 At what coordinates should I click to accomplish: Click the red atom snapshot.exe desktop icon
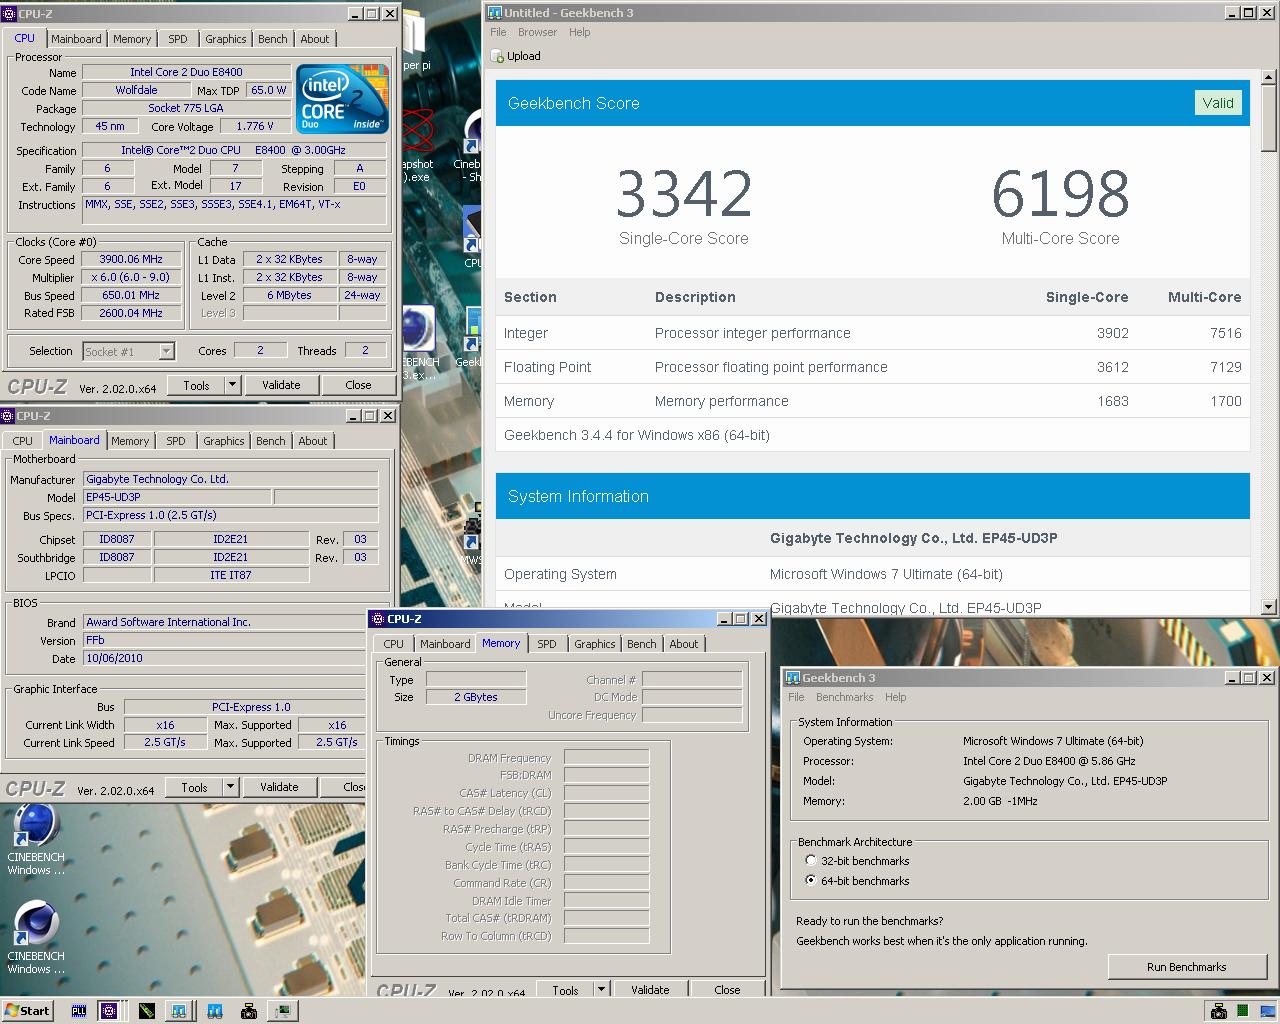416,133
